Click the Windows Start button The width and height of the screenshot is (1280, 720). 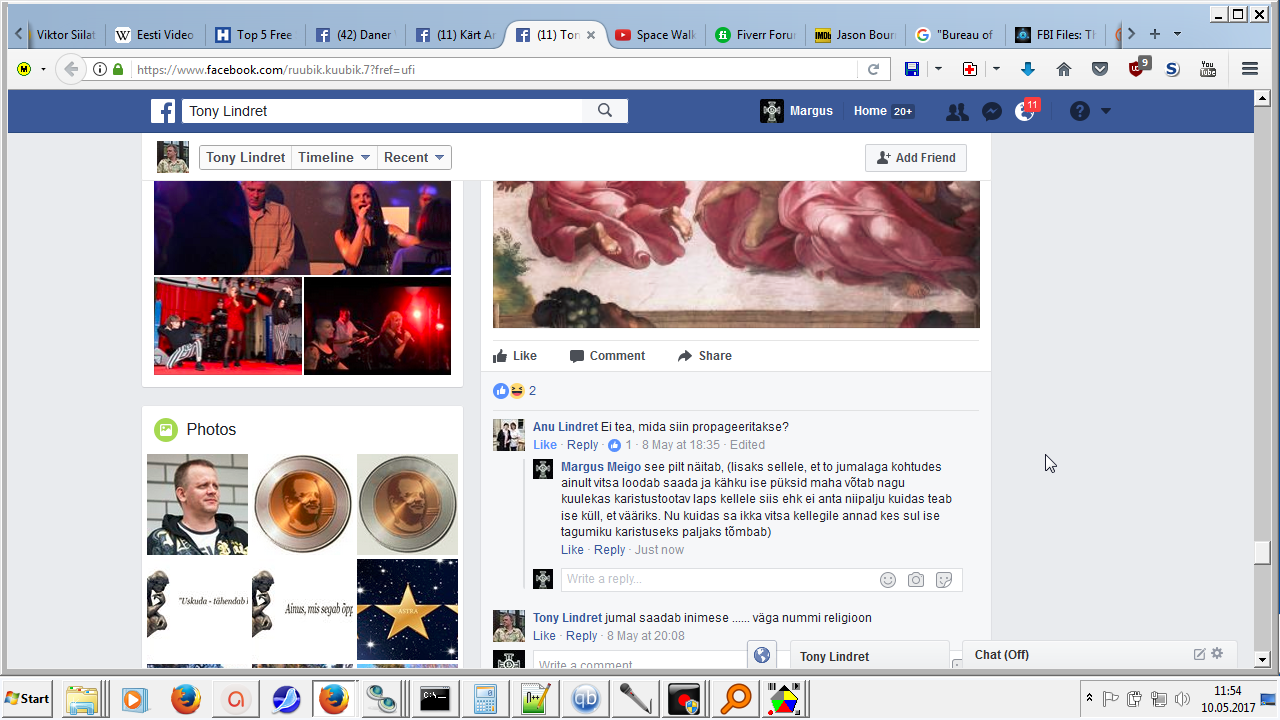point(28,698)
